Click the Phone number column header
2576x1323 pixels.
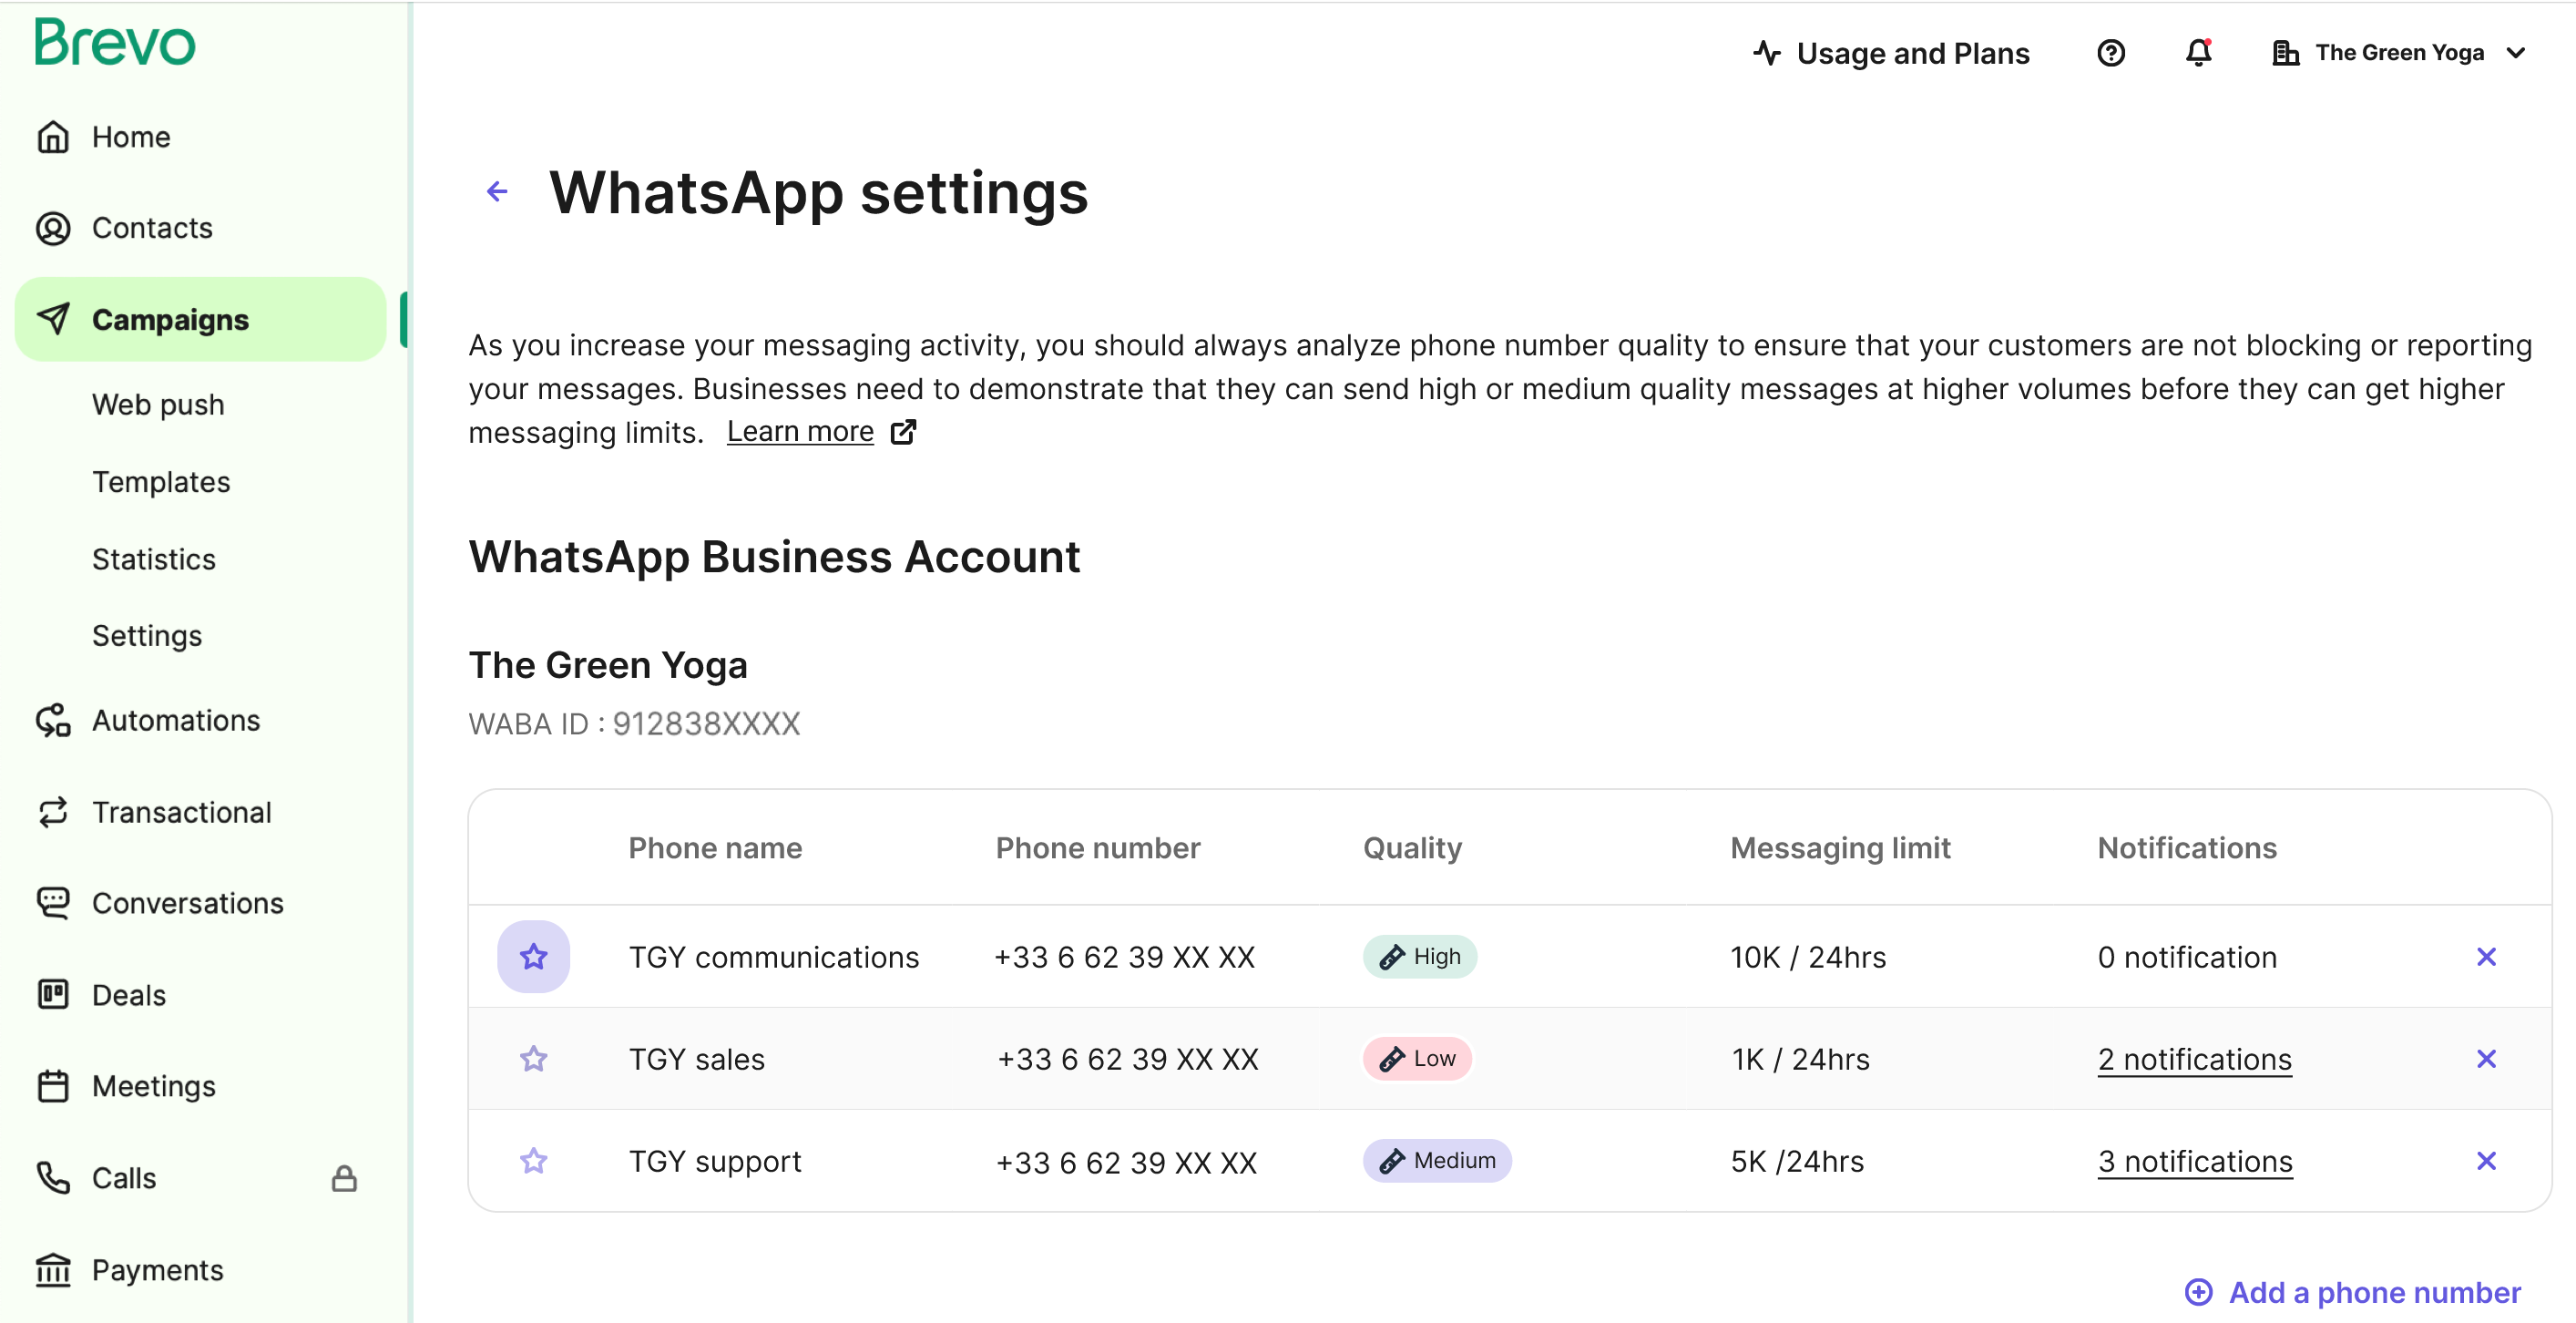click(x=1097, y=848)
